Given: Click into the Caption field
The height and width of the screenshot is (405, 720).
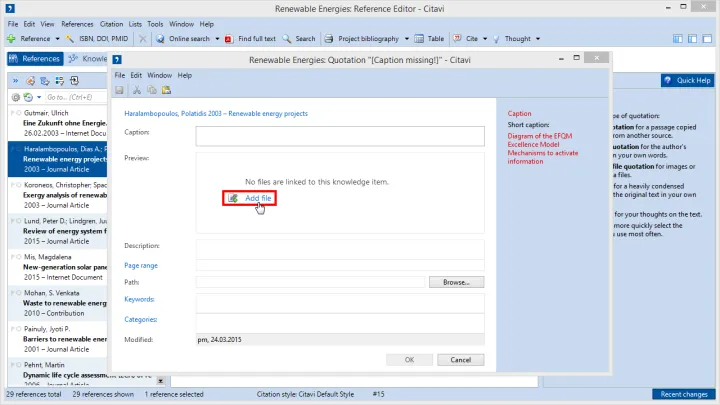Looking at the screenshot, I should coord(340,136).
